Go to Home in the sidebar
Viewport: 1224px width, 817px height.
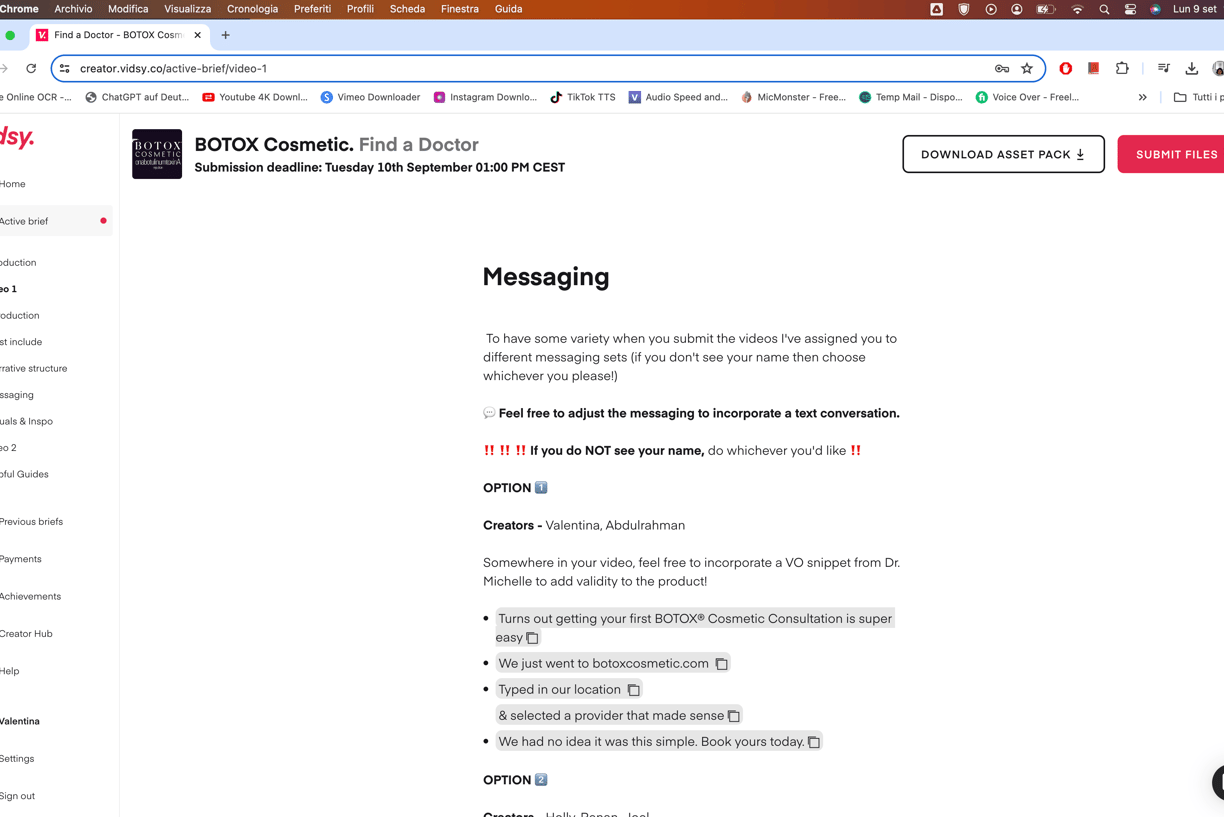click(13, 184)
